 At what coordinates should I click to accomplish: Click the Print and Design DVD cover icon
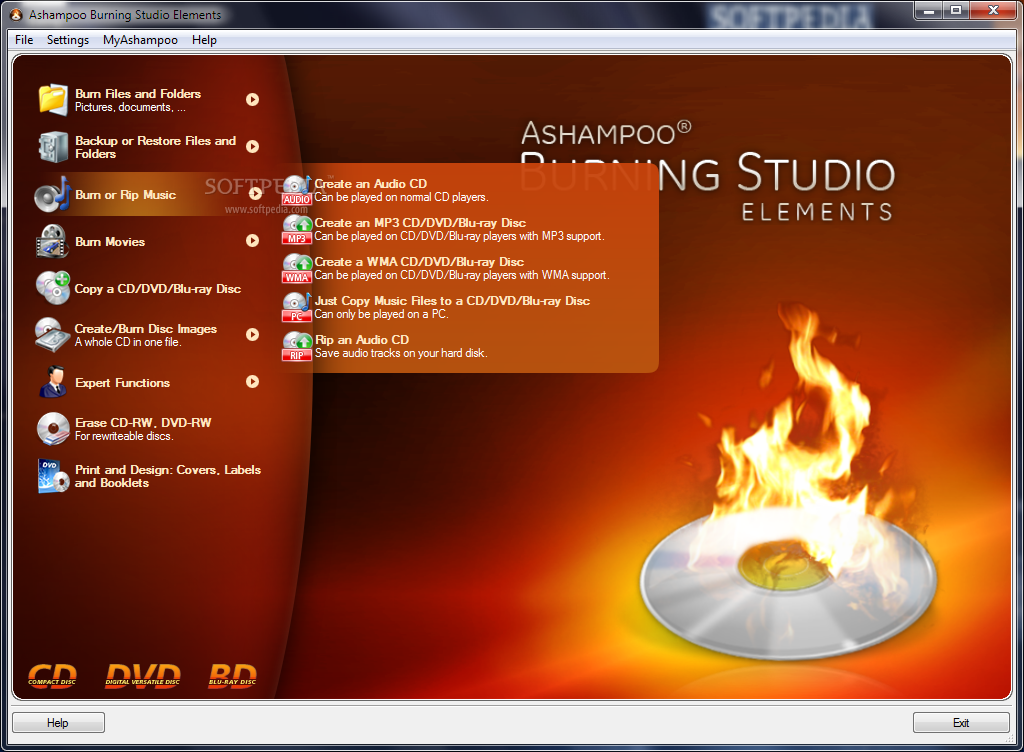[53, 476]
